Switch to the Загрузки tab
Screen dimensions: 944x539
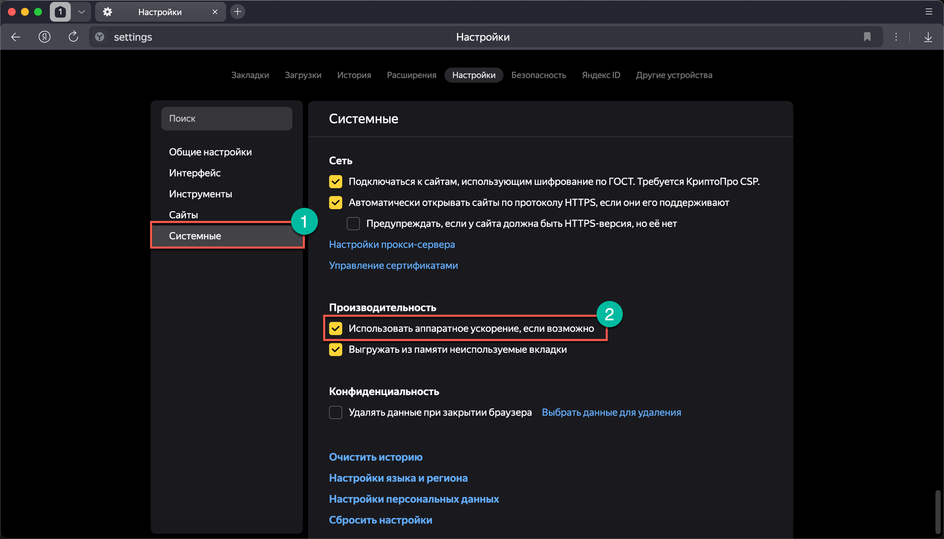[303, 75]
